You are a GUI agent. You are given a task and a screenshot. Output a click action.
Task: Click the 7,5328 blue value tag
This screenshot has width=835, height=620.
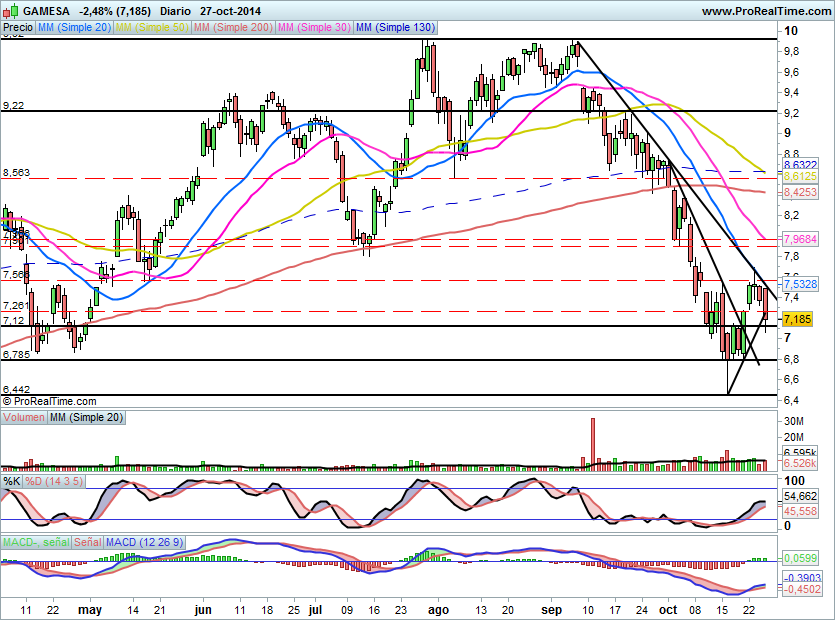tap(800, 284)
